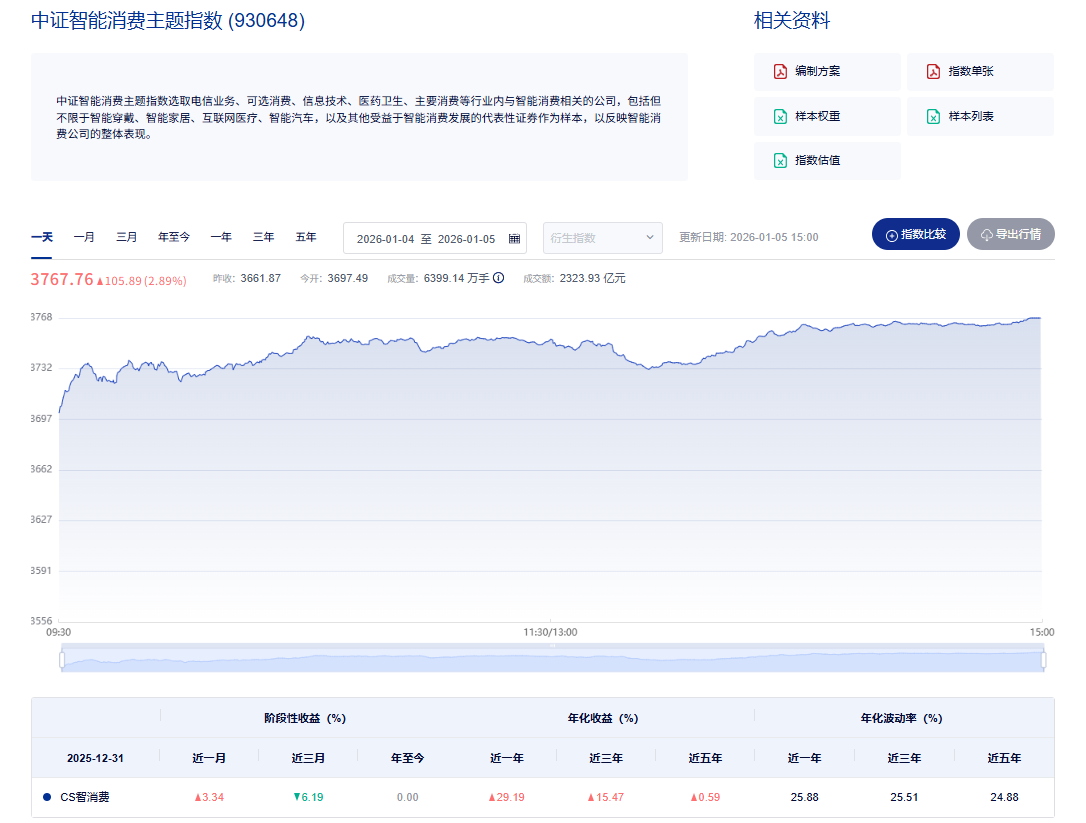Screen dimensions: 1086x823
Task: Grab the right handle of chart range slider
Action: tap(1044, 660)
